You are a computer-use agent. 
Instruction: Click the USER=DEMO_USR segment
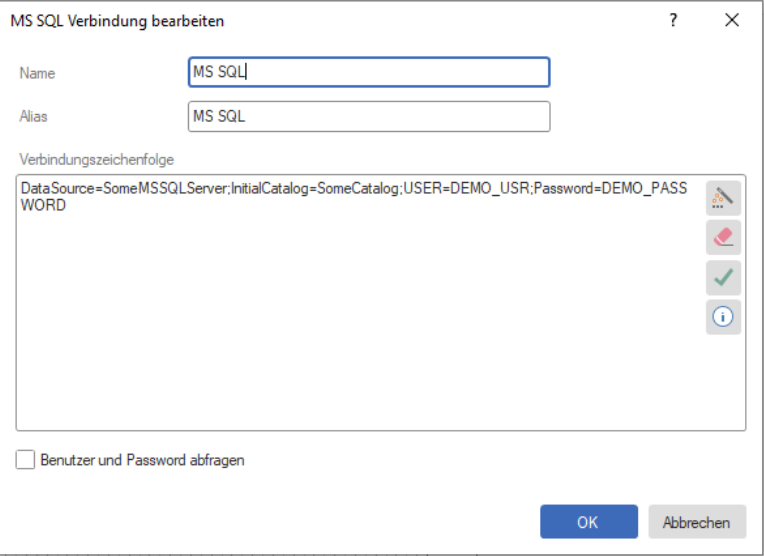tap(466, 189)
